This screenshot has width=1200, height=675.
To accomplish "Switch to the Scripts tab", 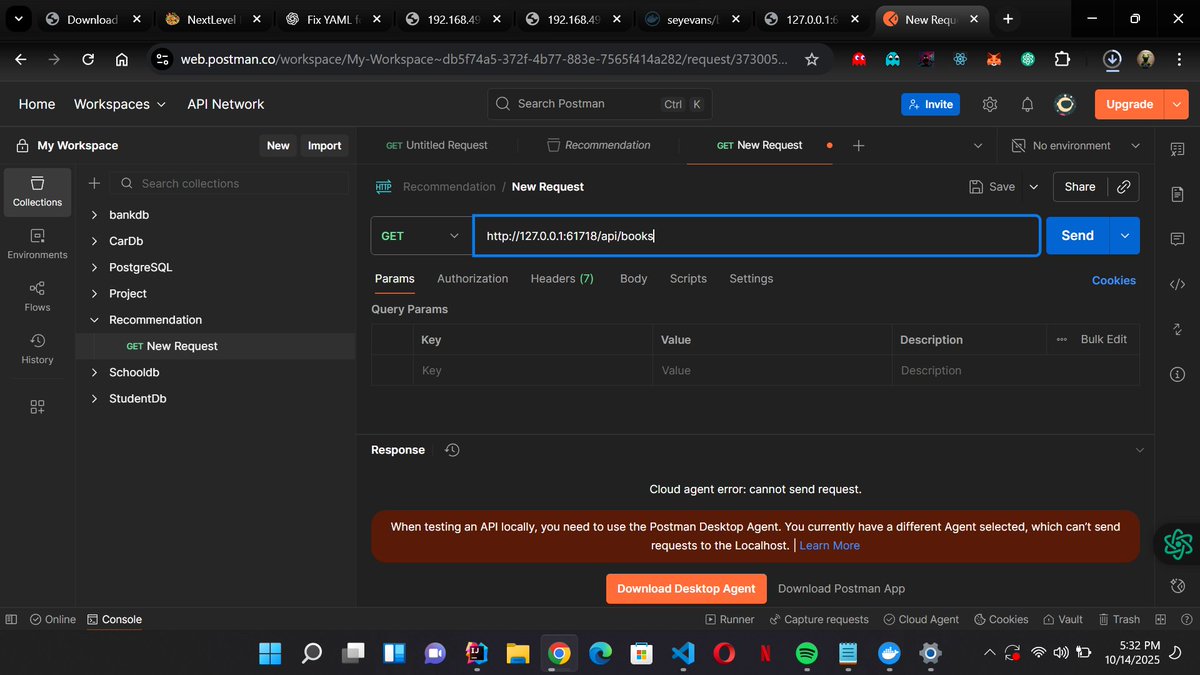I will point(688,279).
